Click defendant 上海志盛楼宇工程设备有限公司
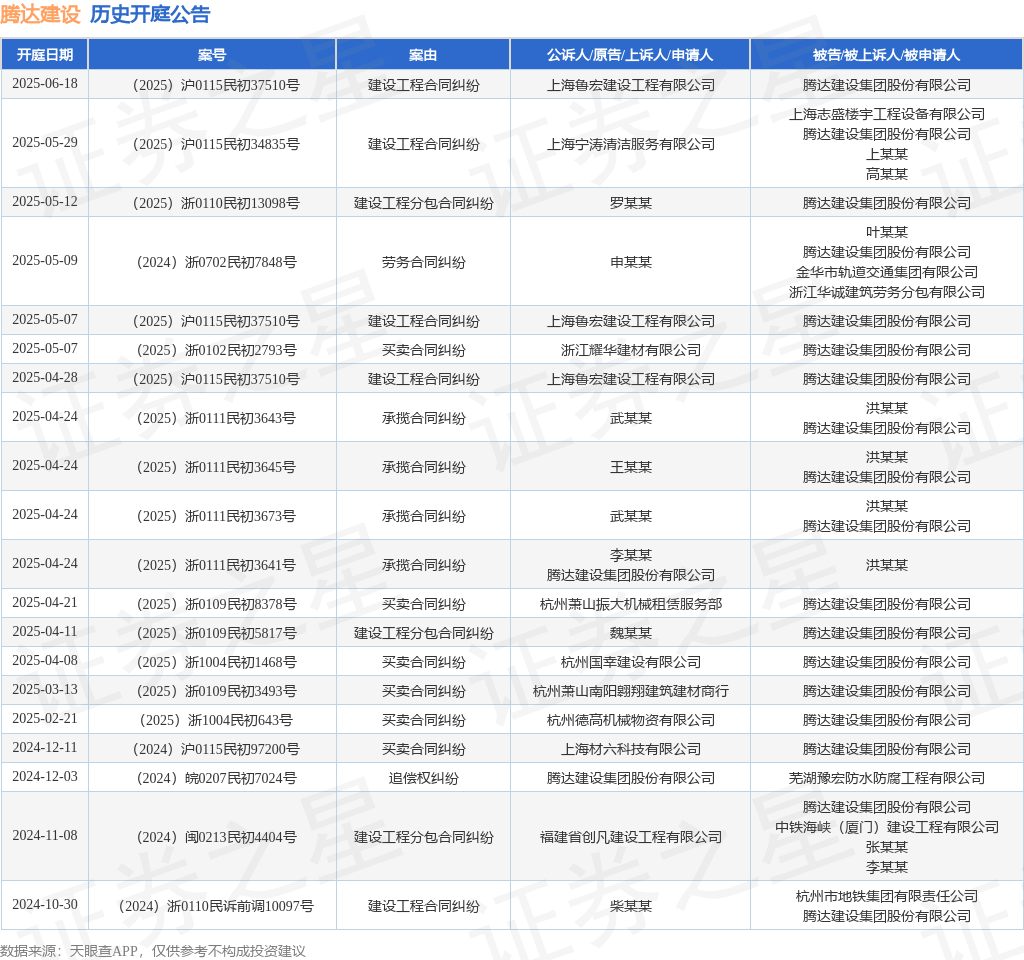Image resolution: width=1024 pixels, height=960 pixels. click(887, 114)
